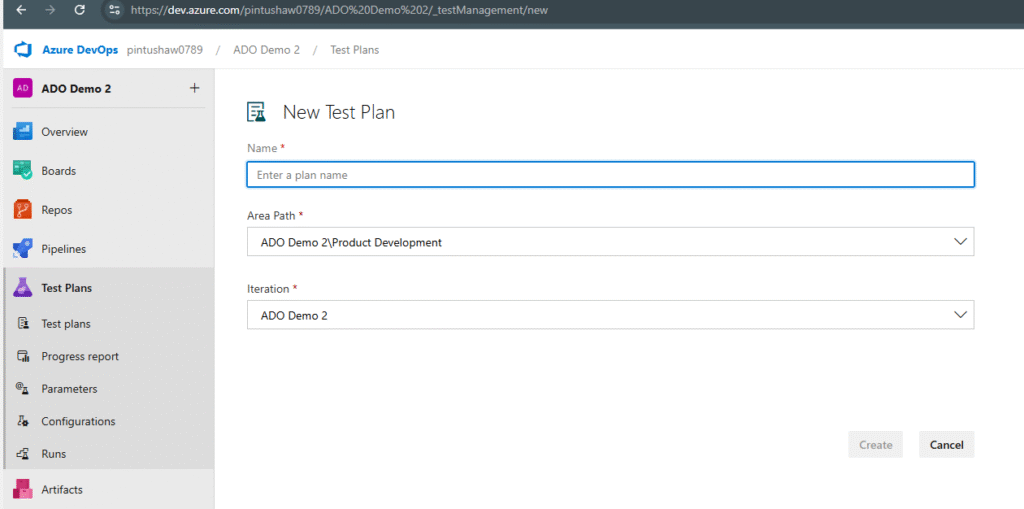
Task: Open the Overview sidebar icon
Action: pos(23,132)
